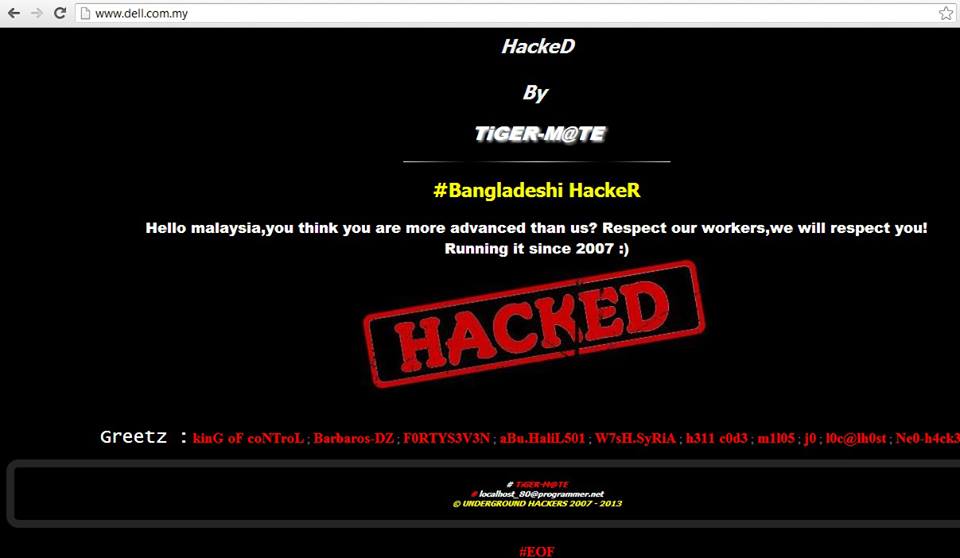Click Barbaros-DZ in the greetz list
960x558 pixels.
353,439
